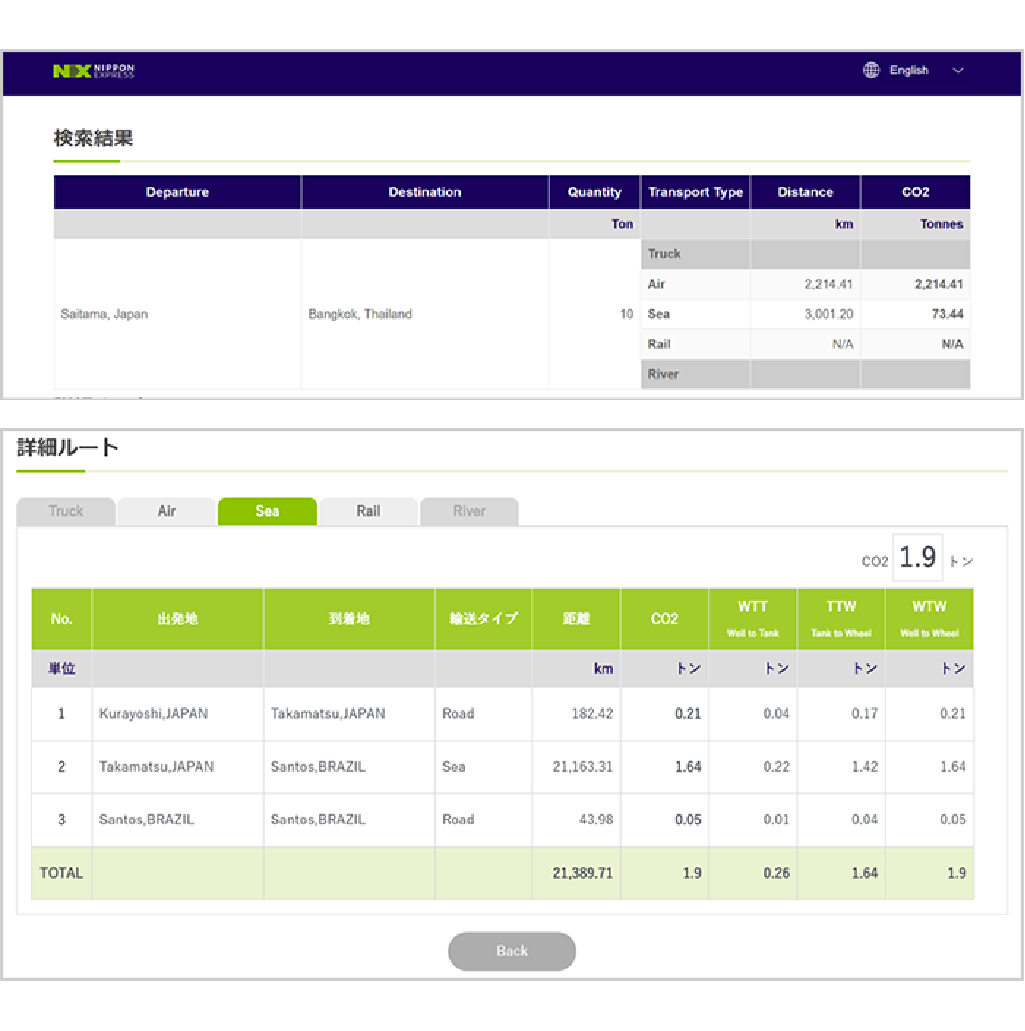
Task: Click the 検索結果 heading
Action: tap(93, 138)
